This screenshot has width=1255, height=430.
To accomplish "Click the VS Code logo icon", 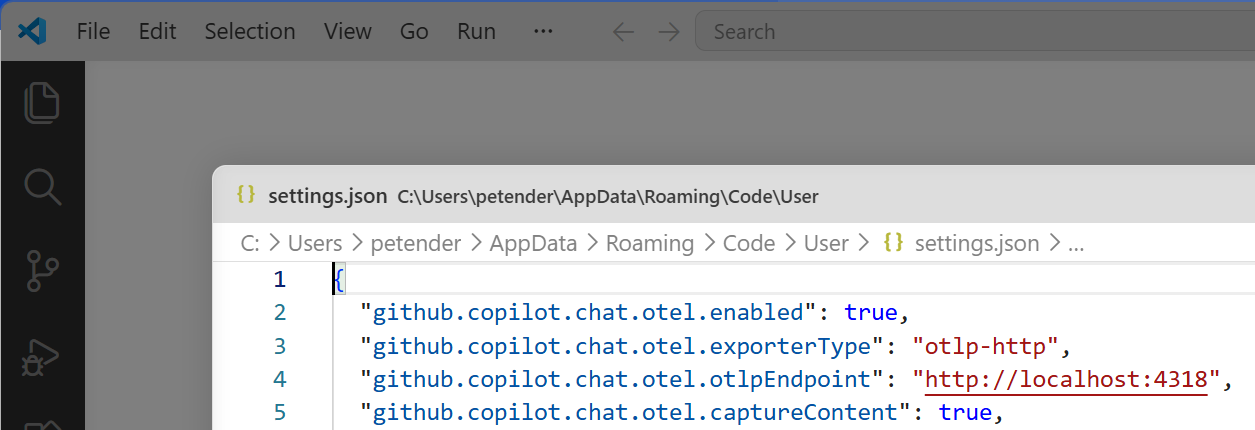I will point(32,31).
